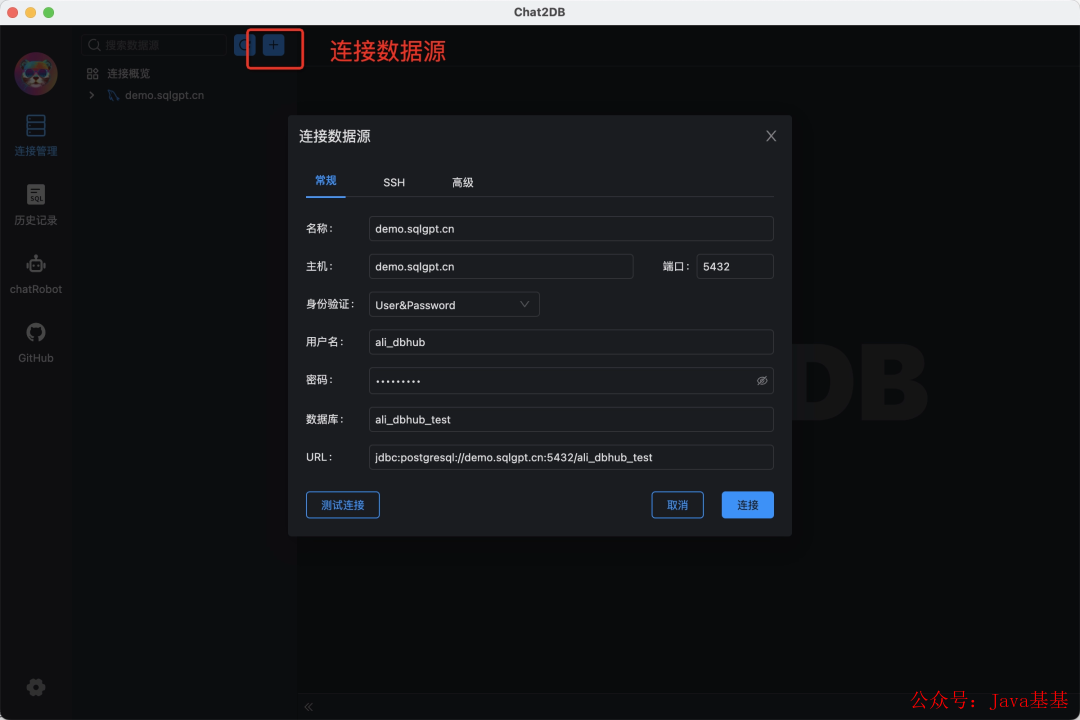
Task: Click the blue 连接 button
Action: pyautogui.click(x=747, y=505)
